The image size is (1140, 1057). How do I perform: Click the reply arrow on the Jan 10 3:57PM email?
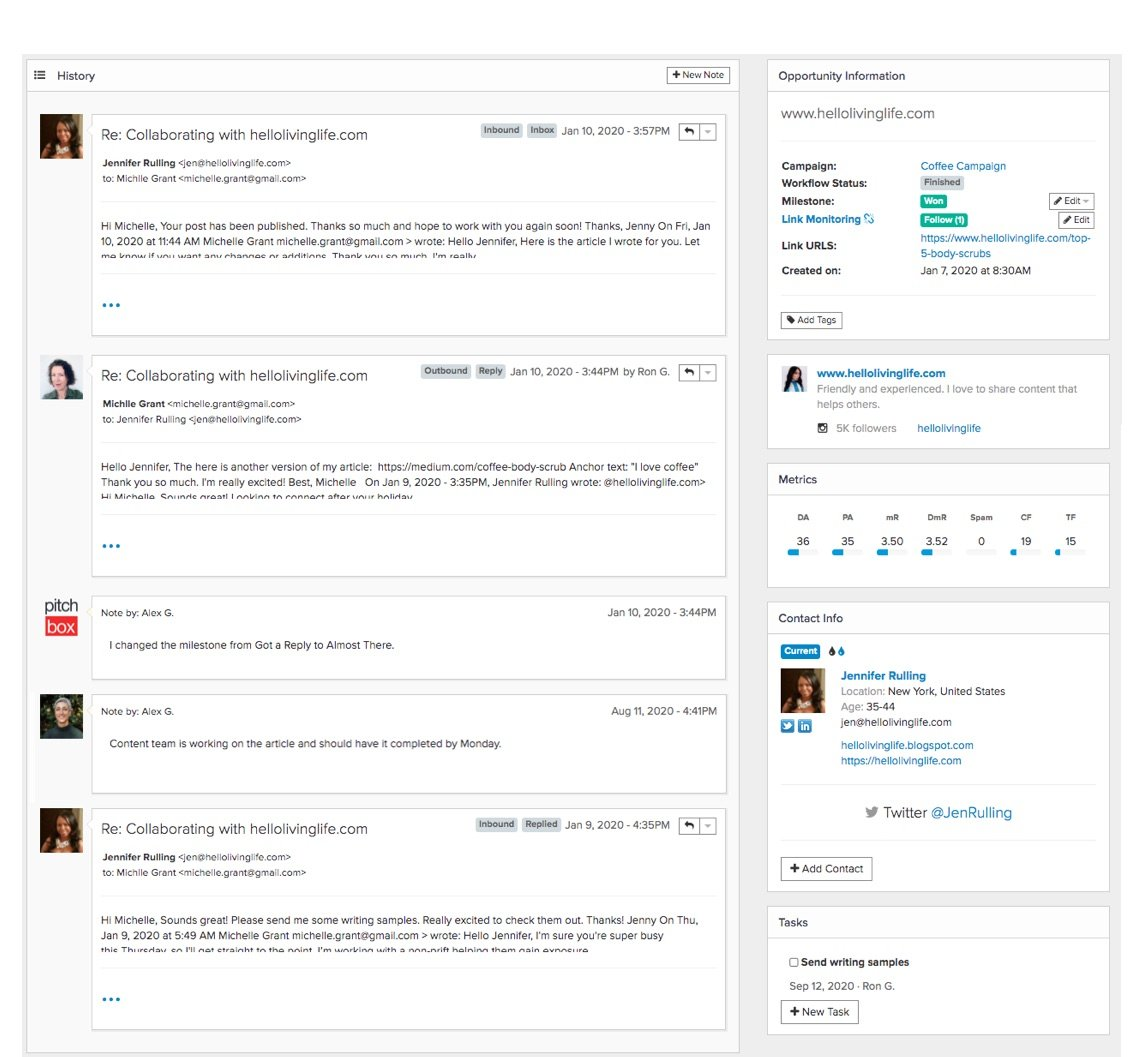point(689,132)
